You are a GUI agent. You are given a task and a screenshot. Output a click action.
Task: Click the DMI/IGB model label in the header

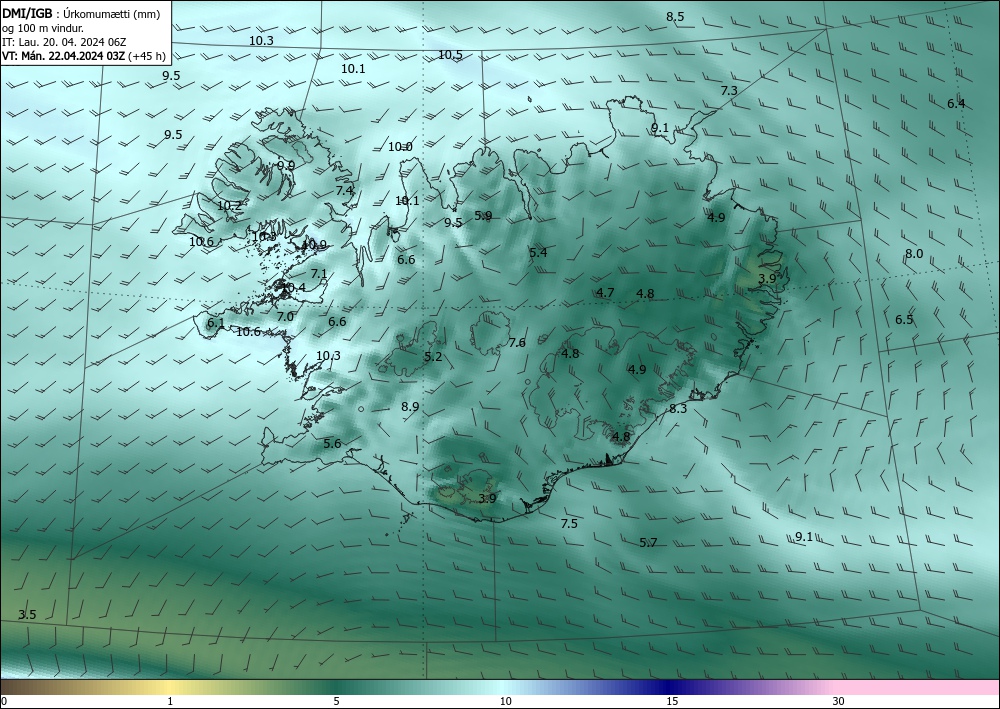[x=27, y=14]
